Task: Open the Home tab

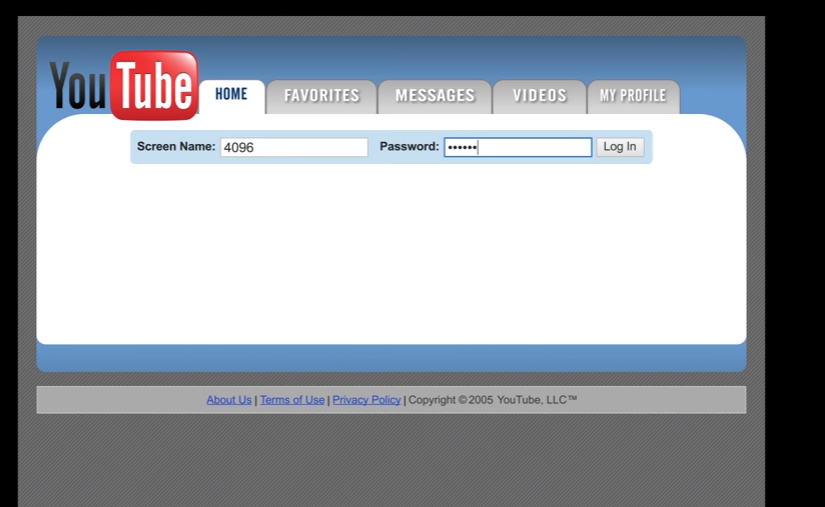Action: pyautogui.click(x=232, y=96)
